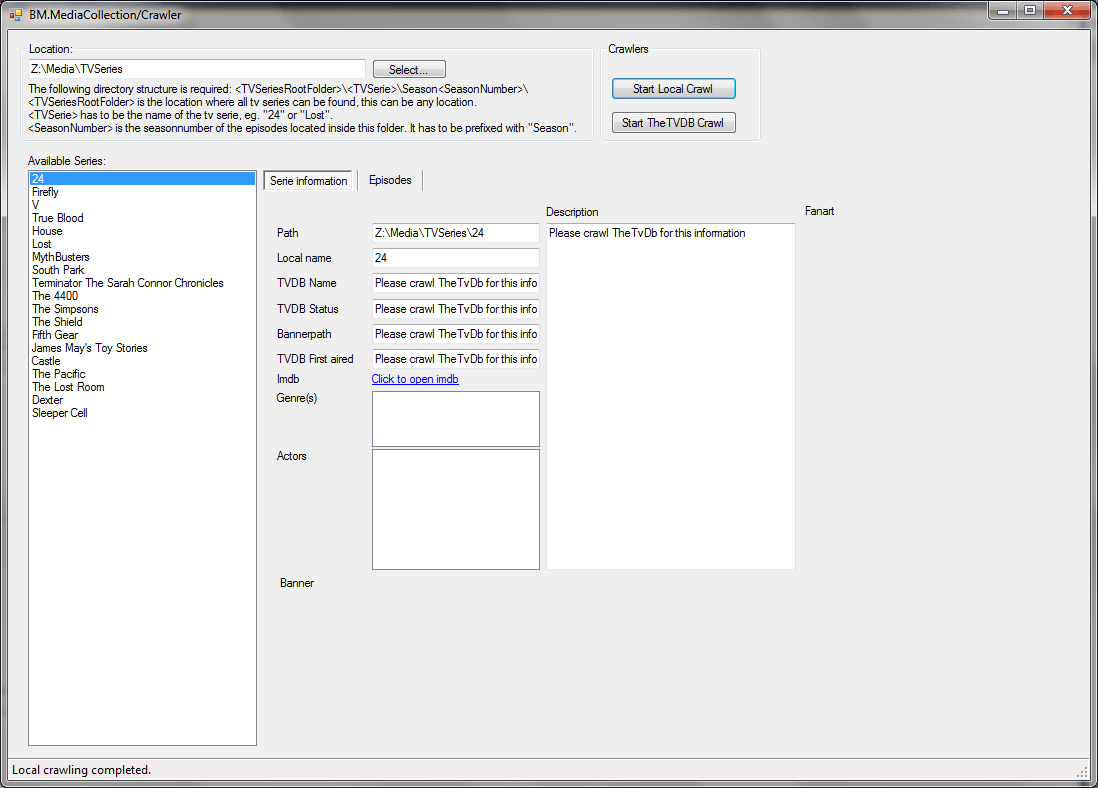Open the Click to open imdb link

coord(415,379)
